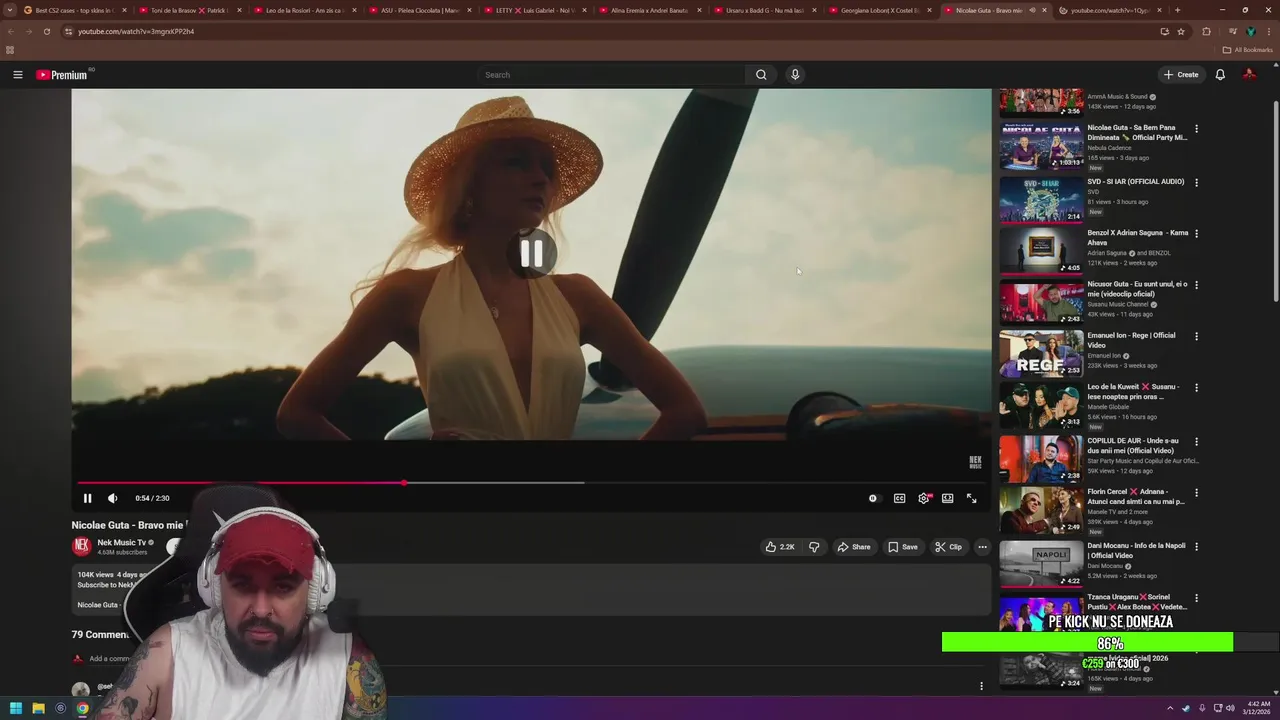Open options for 'SVD - SI IAR' video
The width and height of the screenshot is (1280, 720).
(x=1196, y=183)
